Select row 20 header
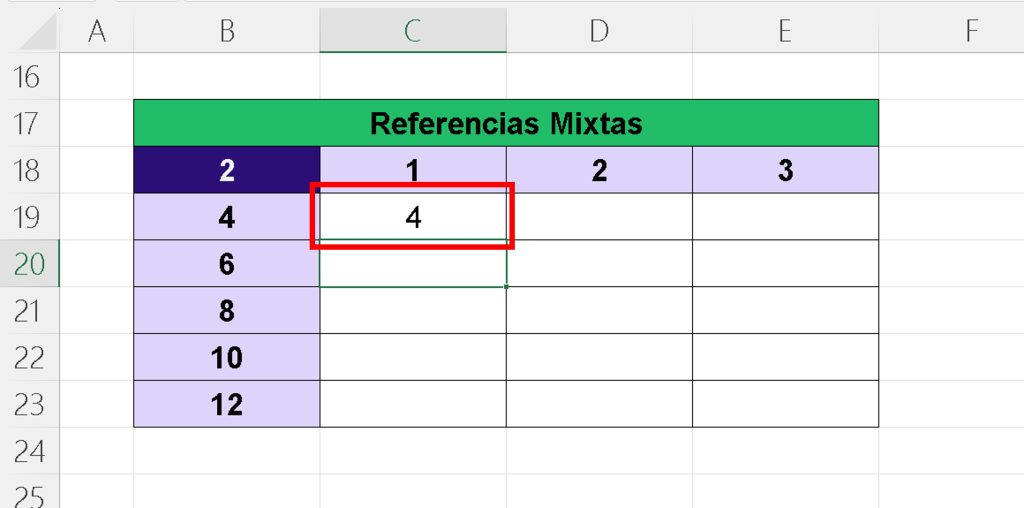The image size is (1024, 508). tap(29, 263)
